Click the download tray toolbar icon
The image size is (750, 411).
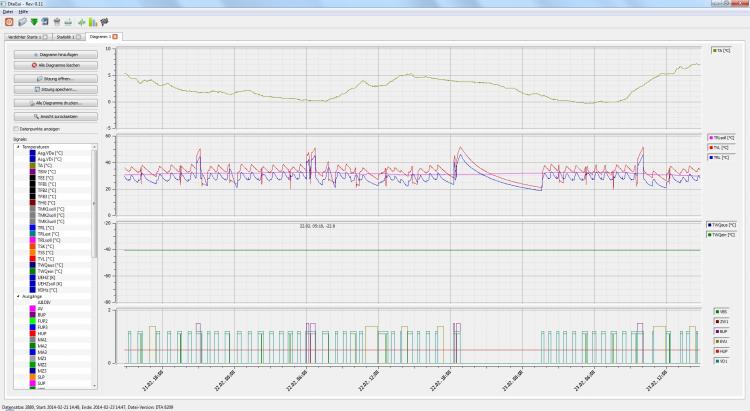point(68,22)
